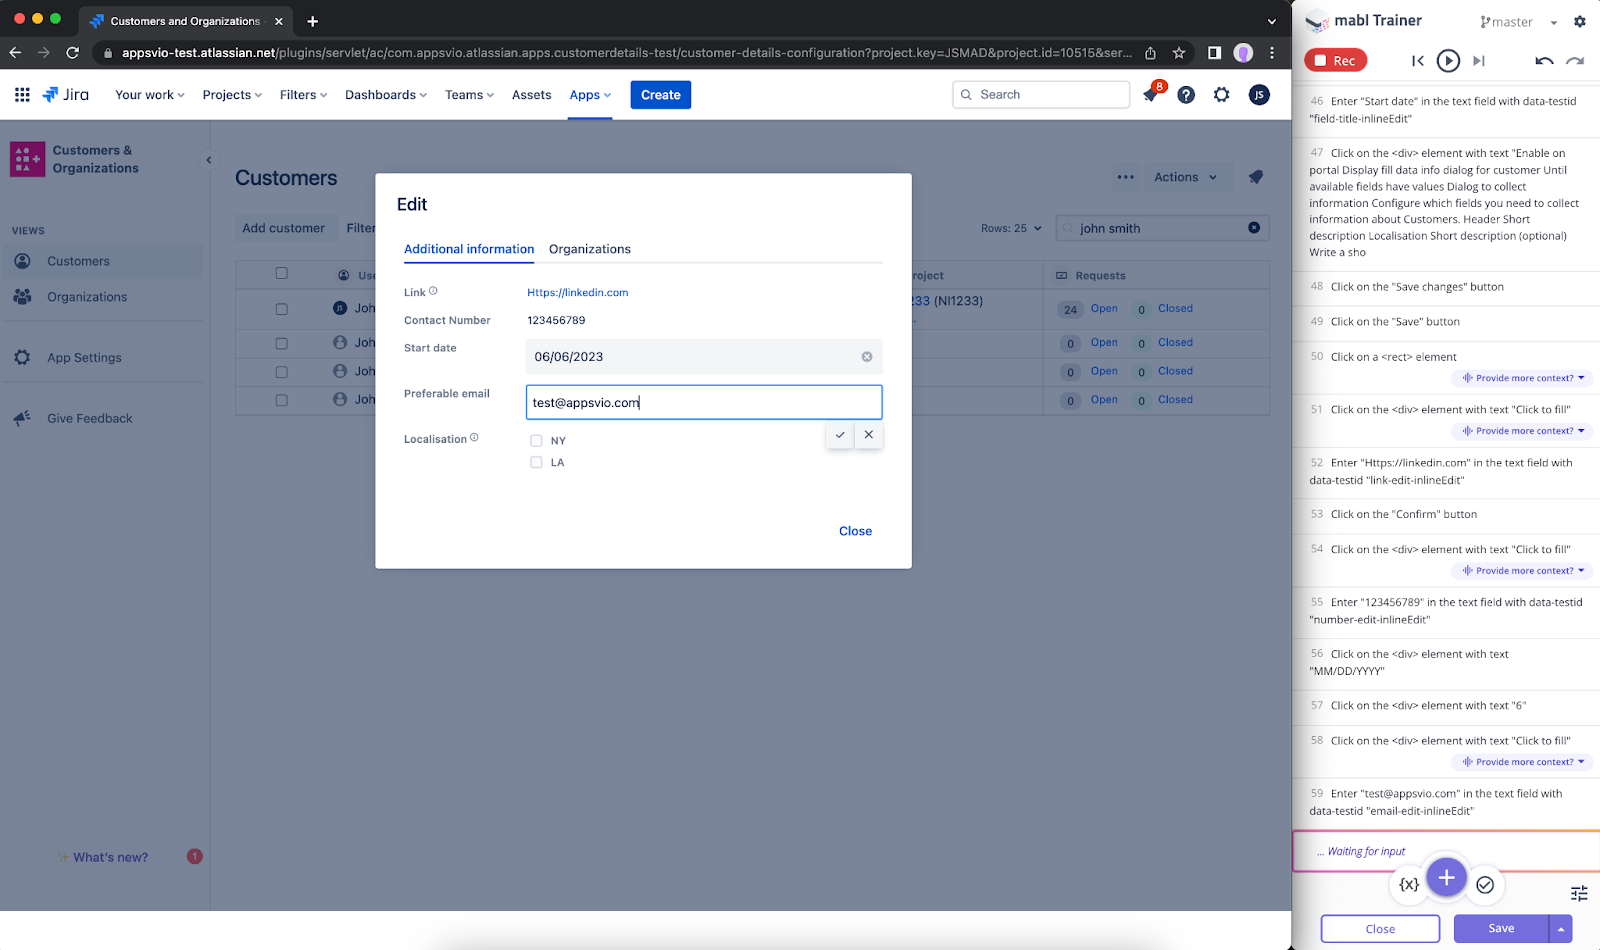Check the NY localisation checkbox

(536, 440)
